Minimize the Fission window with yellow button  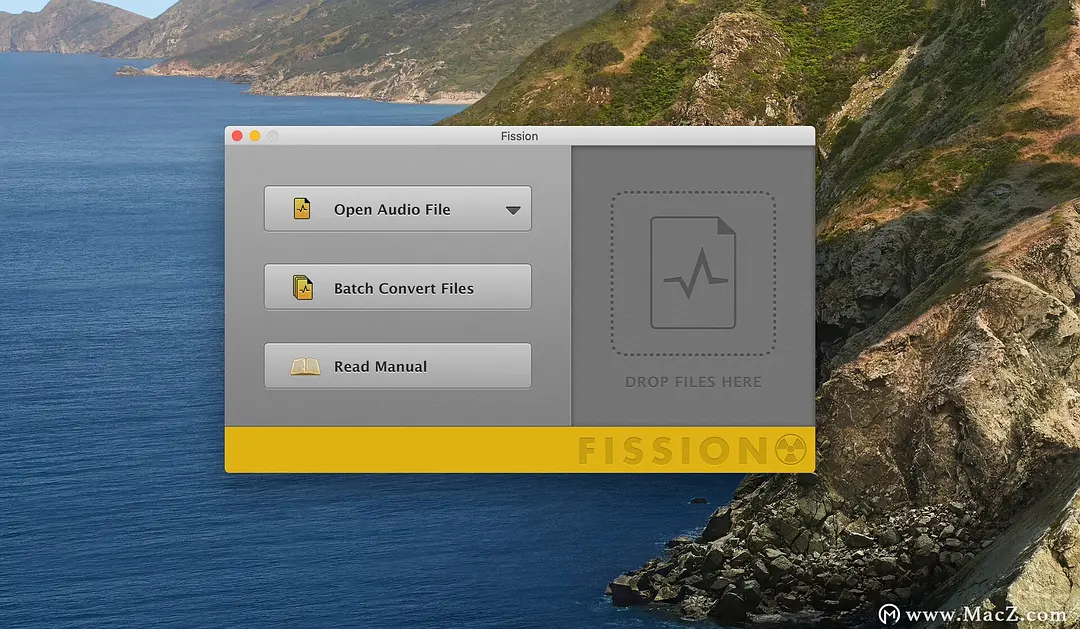click(255, 136)
